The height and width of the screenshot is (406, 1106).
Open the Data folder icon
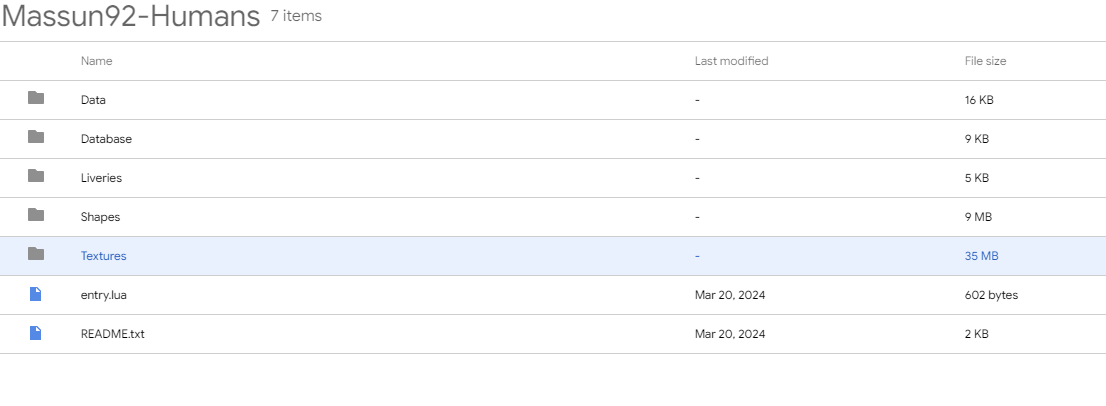(x=36, y=98)
